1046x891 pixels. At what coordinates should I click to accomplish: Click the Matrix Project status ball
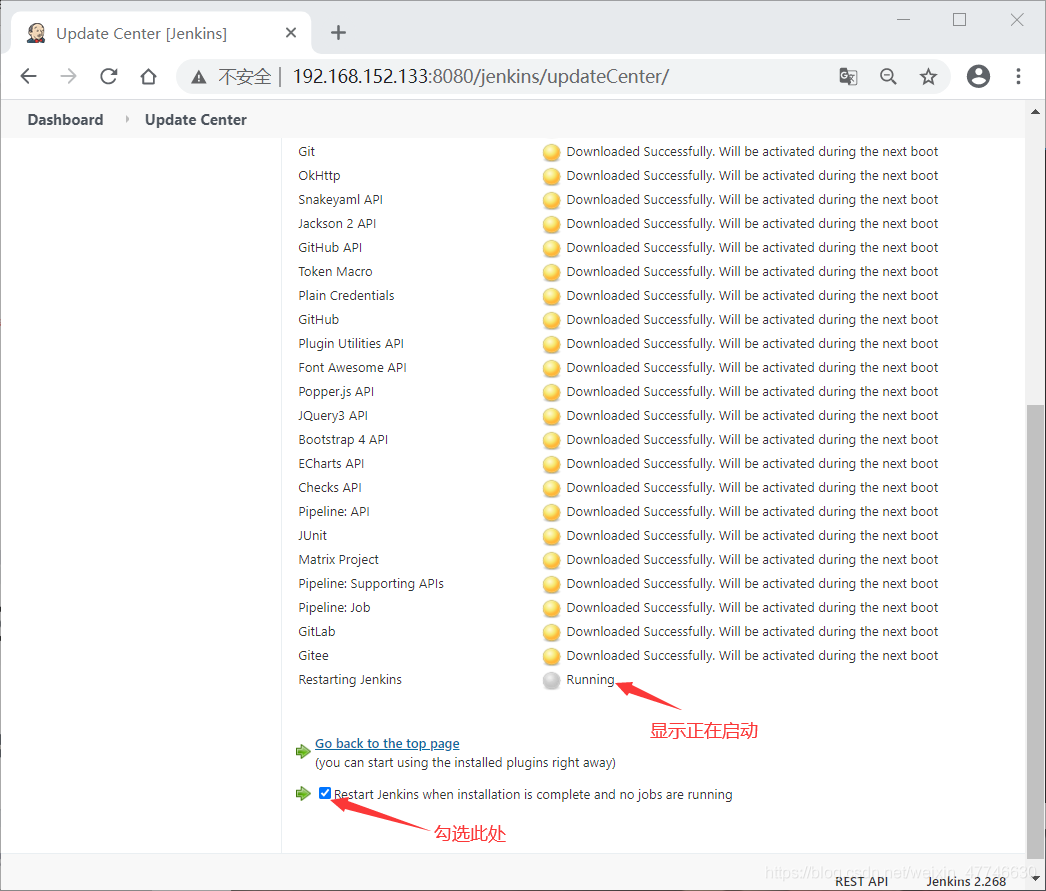[551, 560]
